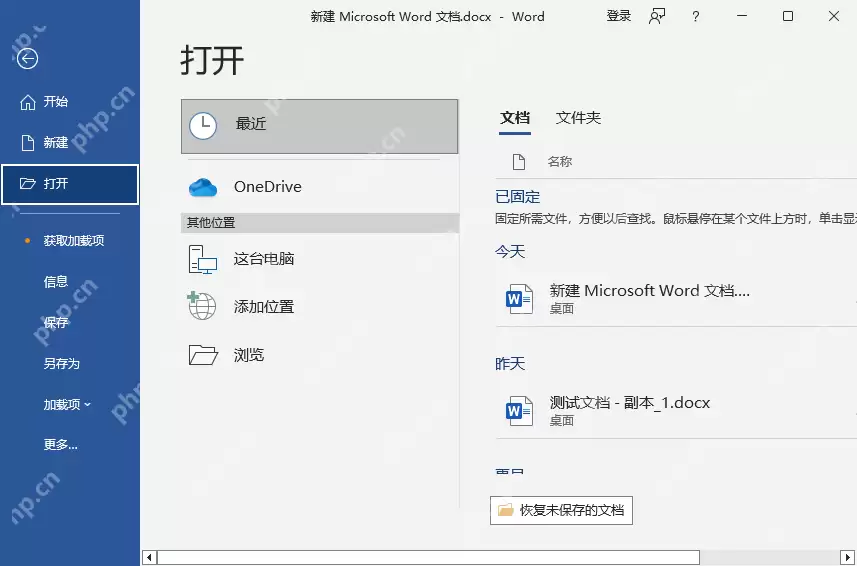The image size is (857, 566).
Task: Click 另存为 in the sidebar
Action: [x=69, y=363]
